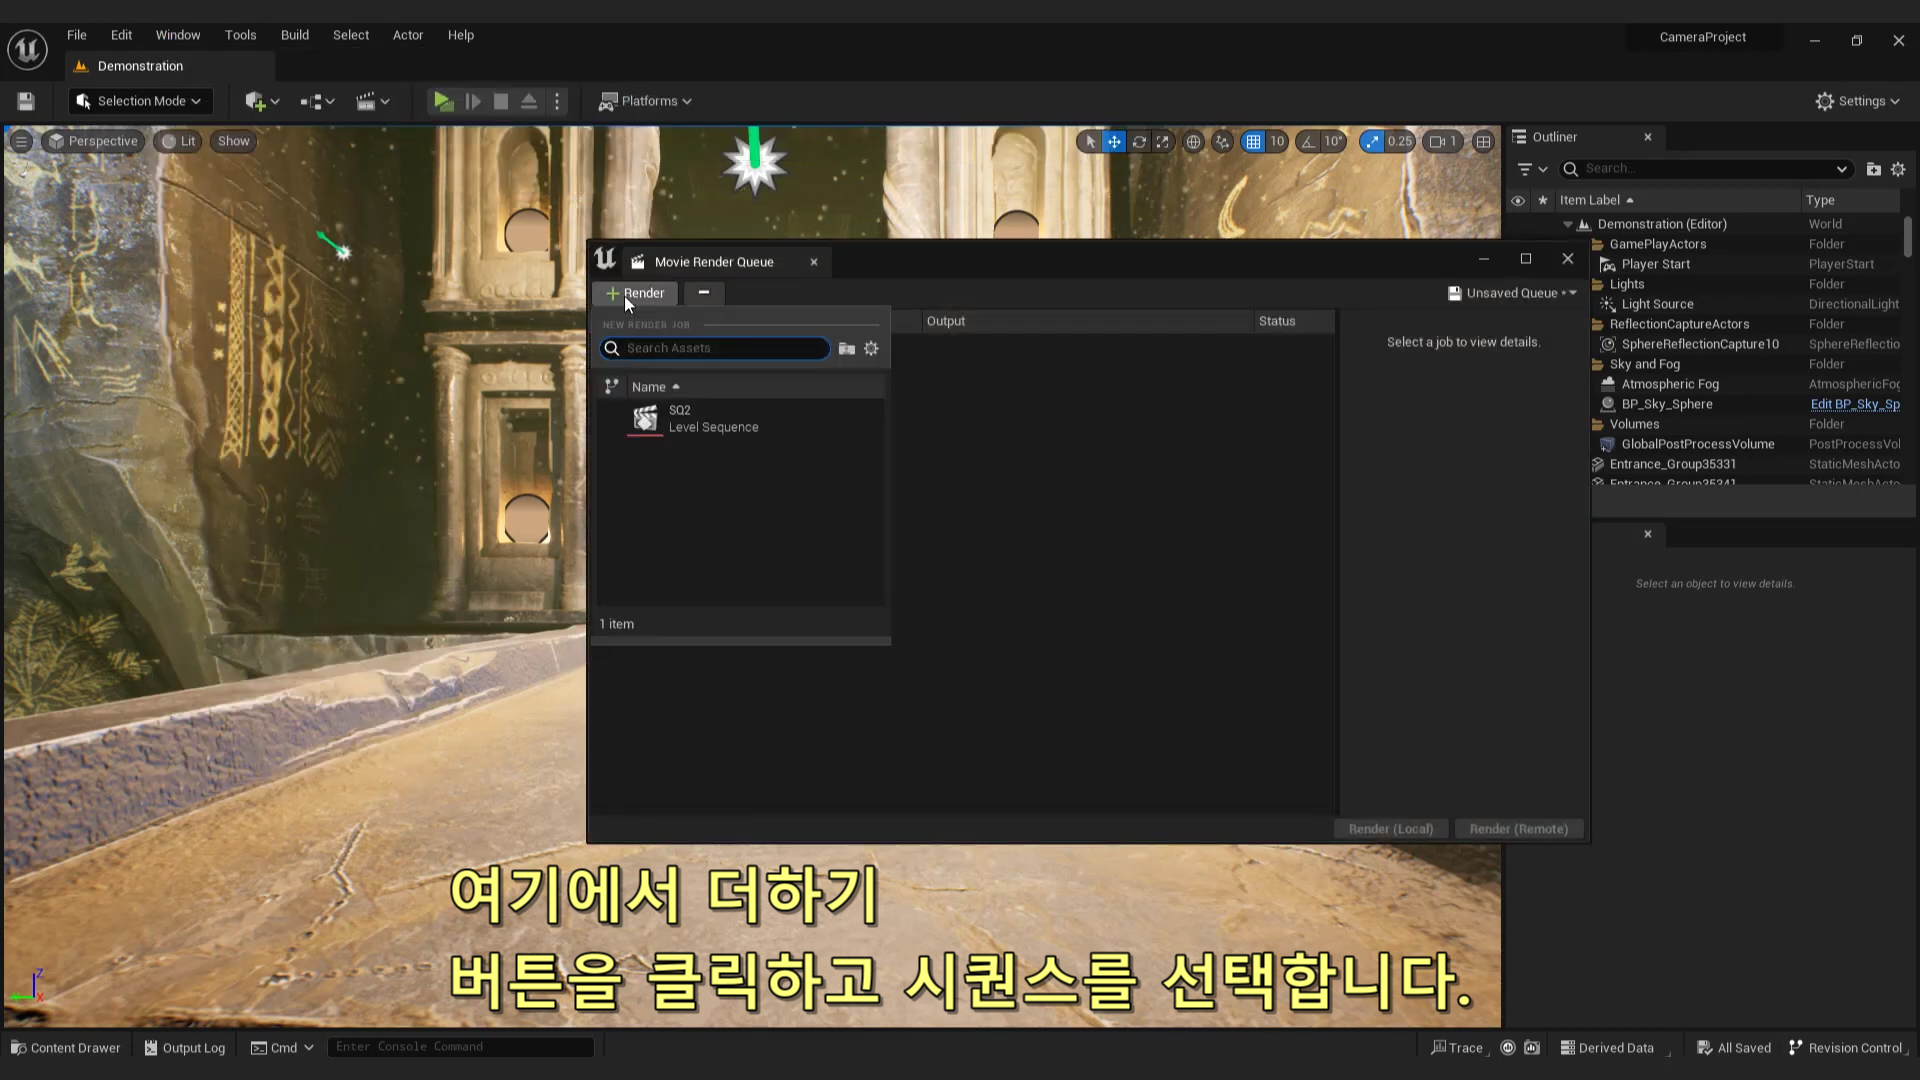Click the cinematics clapperboard icon in the toolbar
The image size is (1920, 1080).
368,101
